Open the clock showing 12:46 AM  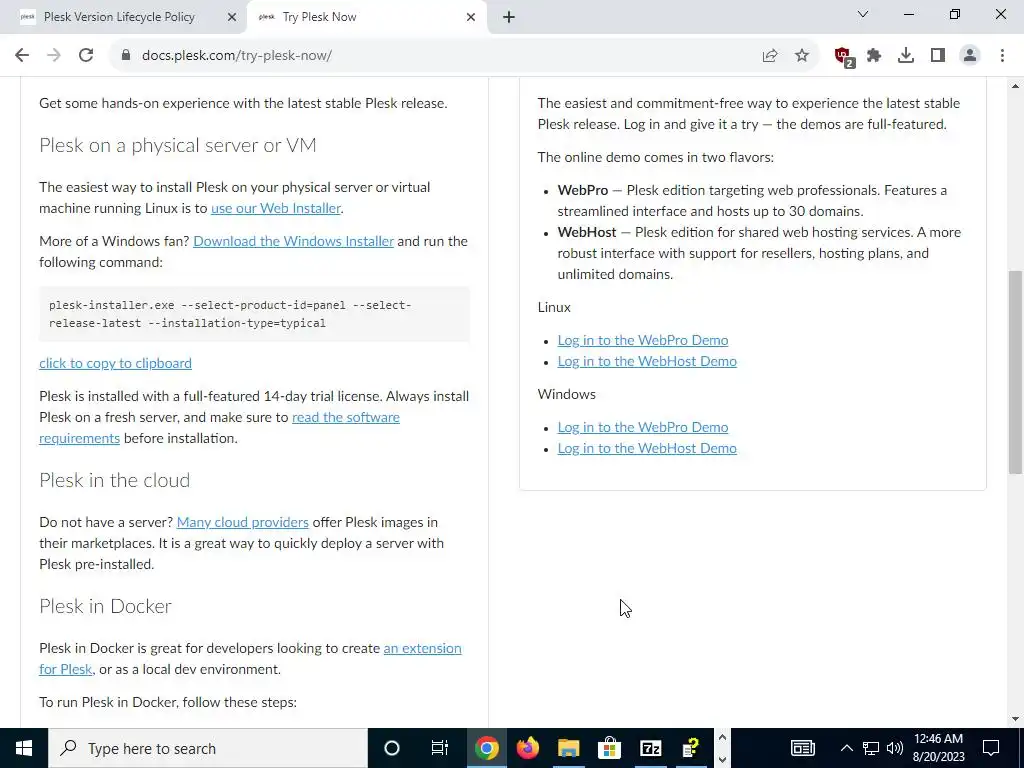coord(938,748)
